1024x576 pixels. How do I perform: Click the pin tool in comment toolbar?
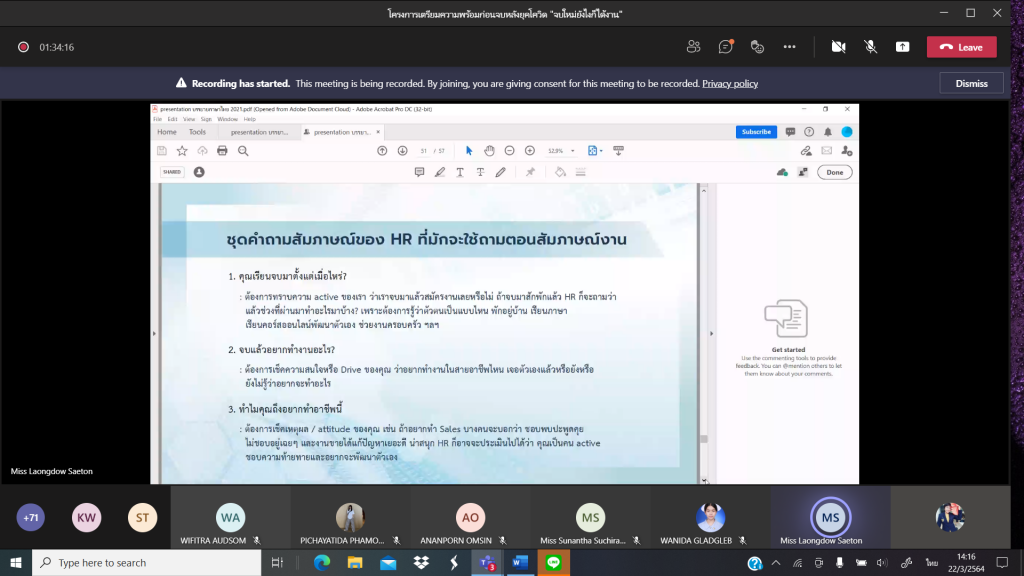click(x=530, y=172)
